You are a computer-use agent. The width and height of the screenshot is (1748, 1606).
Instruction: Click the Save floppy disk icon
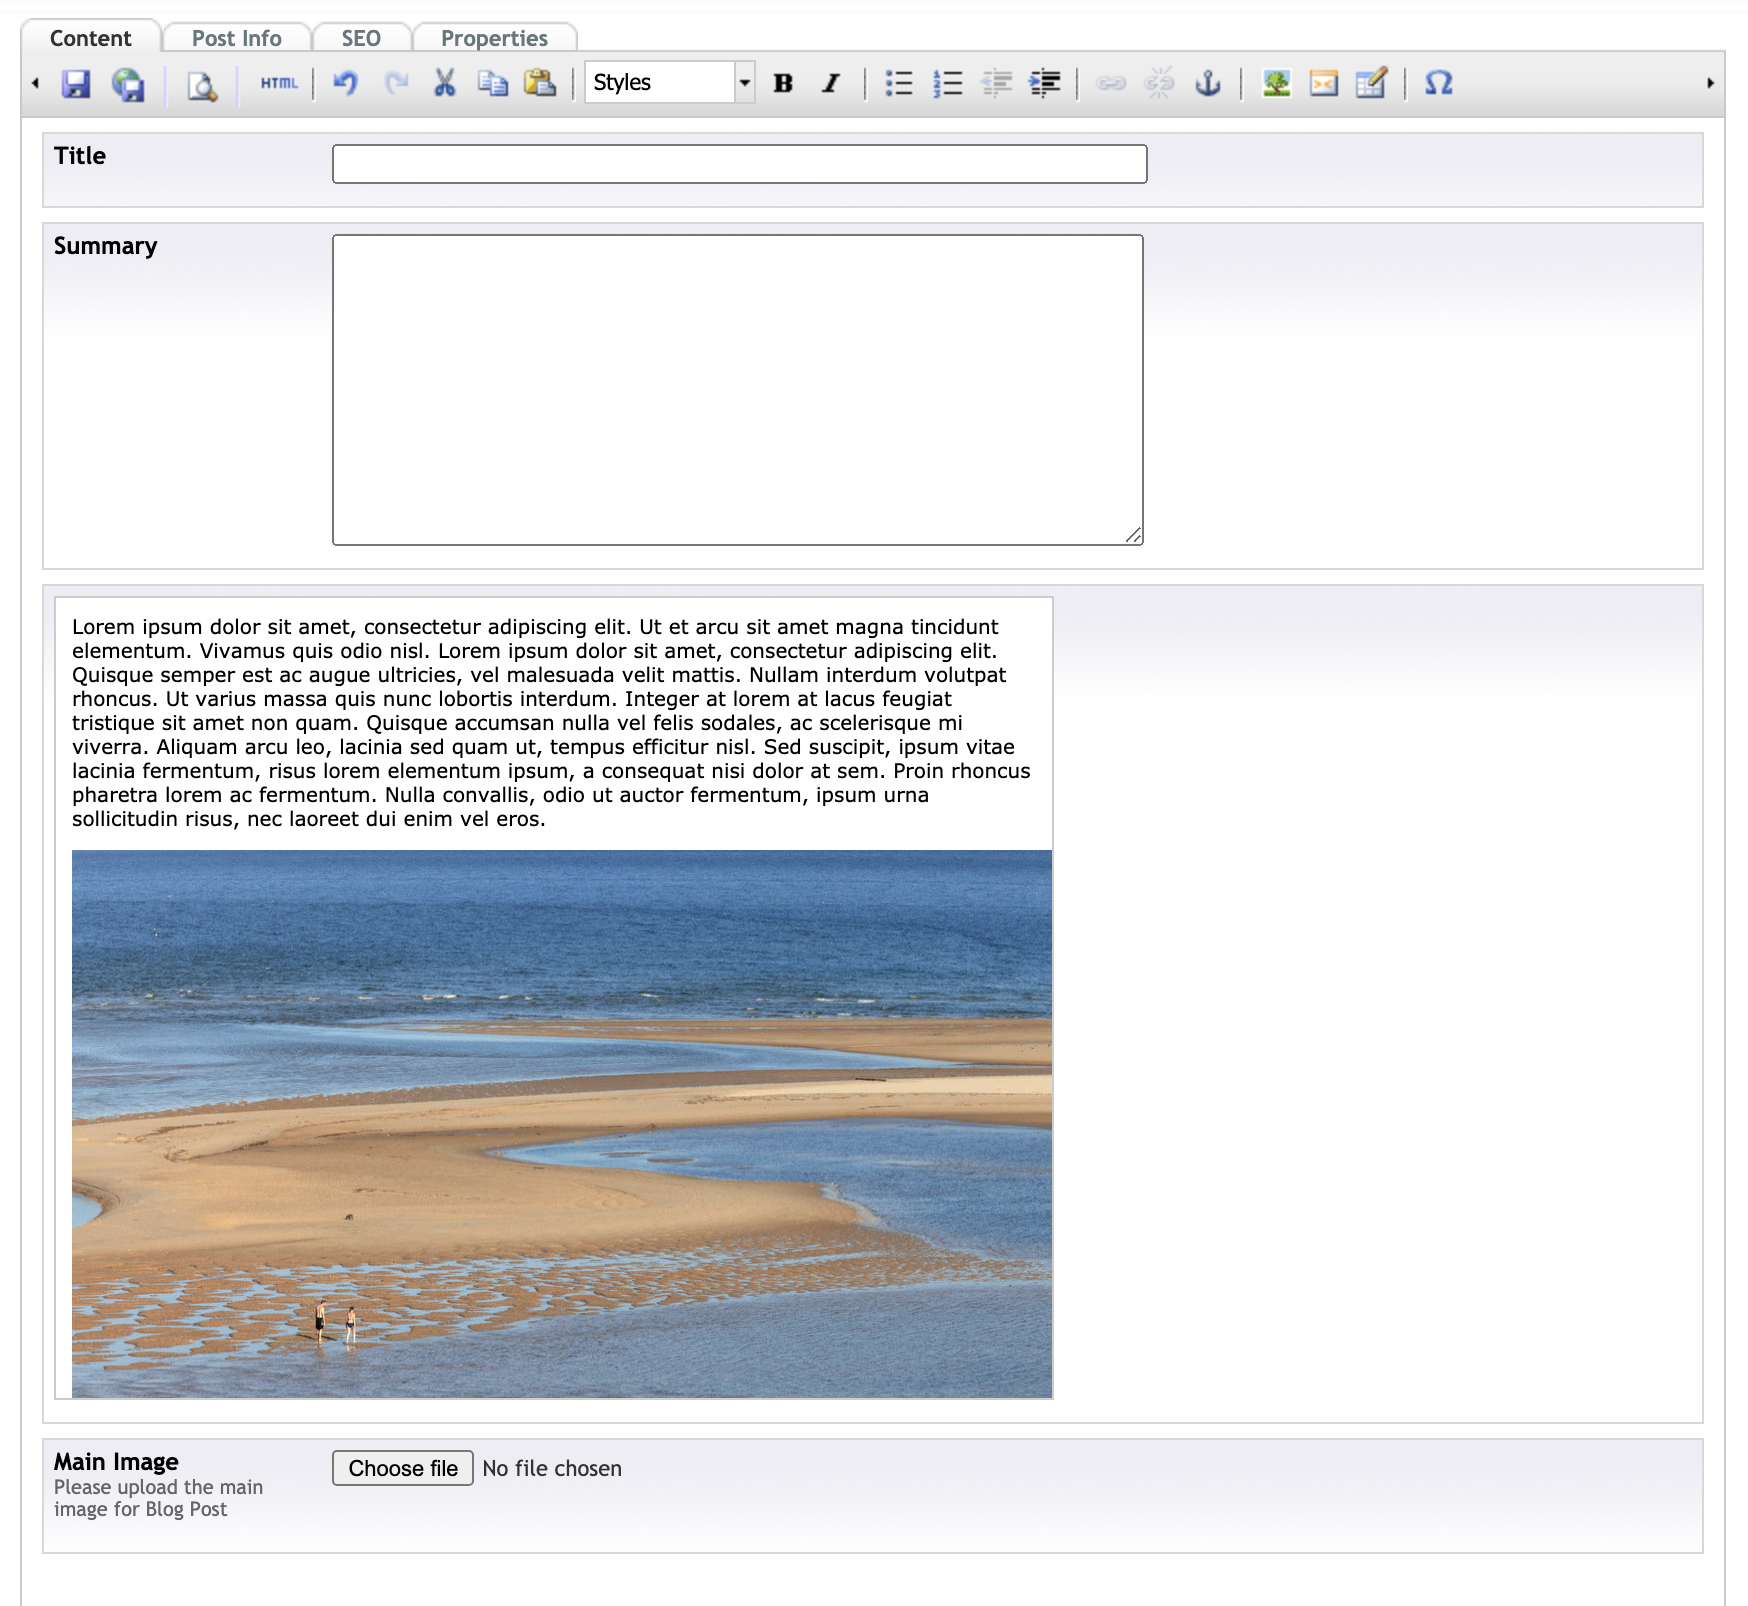pos(76,84)
